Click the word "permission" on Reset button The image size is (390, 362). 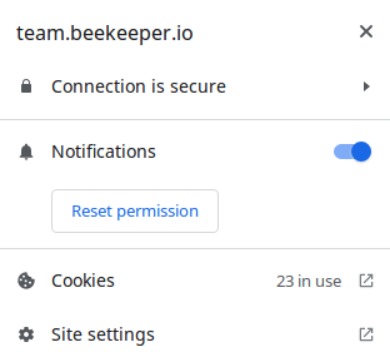coord(158,212)
